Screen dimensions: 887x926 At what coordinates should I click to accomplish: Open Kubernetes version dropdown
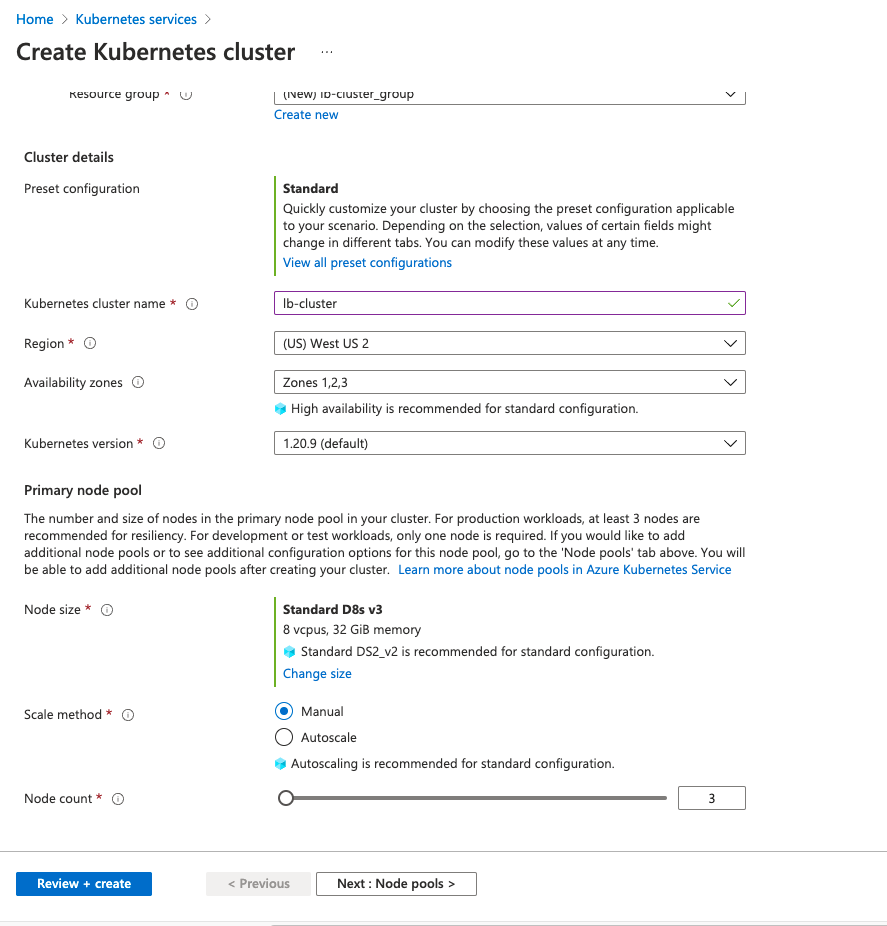[x=510, y=443]
